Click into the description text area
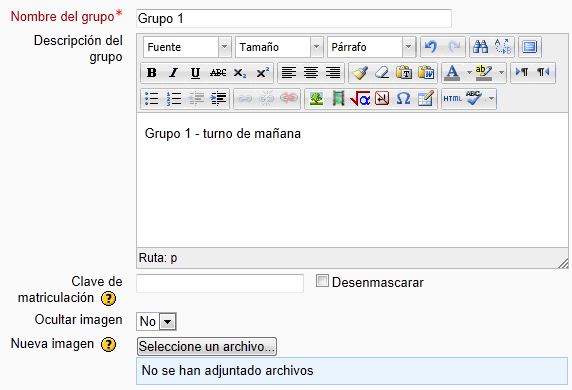 click(x=352, y=180)
